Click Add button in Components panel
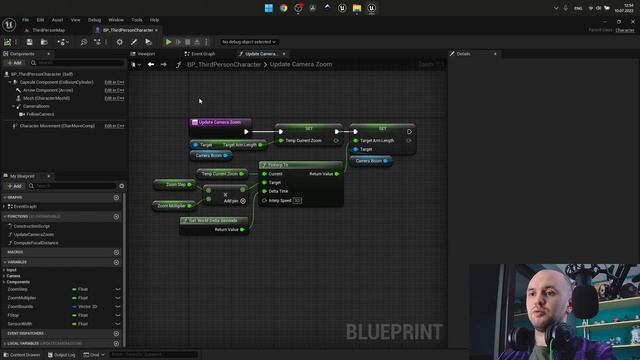The height and width of the screenshot is (360, 640). [14, 63]
